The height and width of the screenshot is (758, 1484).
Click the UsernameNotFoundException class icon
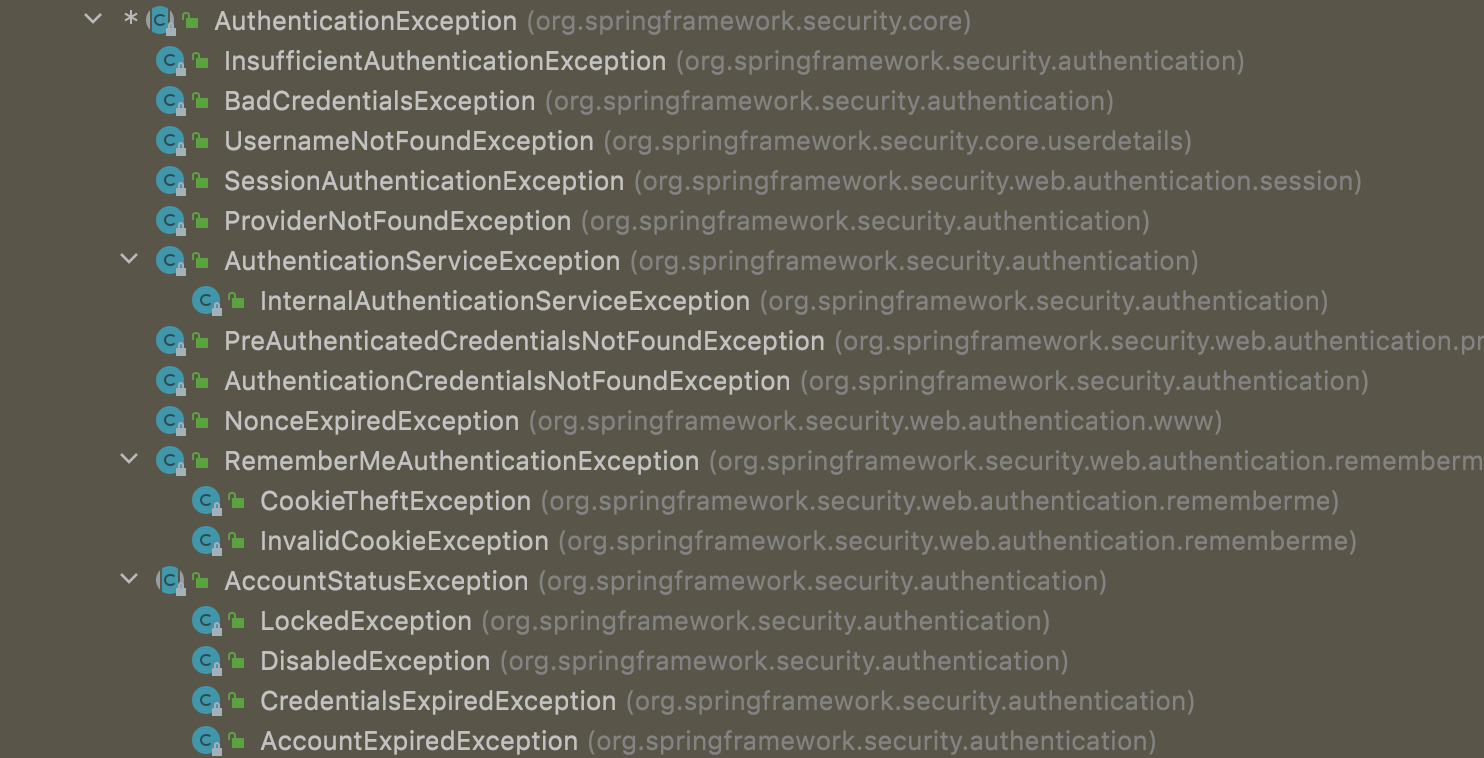click(171, 141)
